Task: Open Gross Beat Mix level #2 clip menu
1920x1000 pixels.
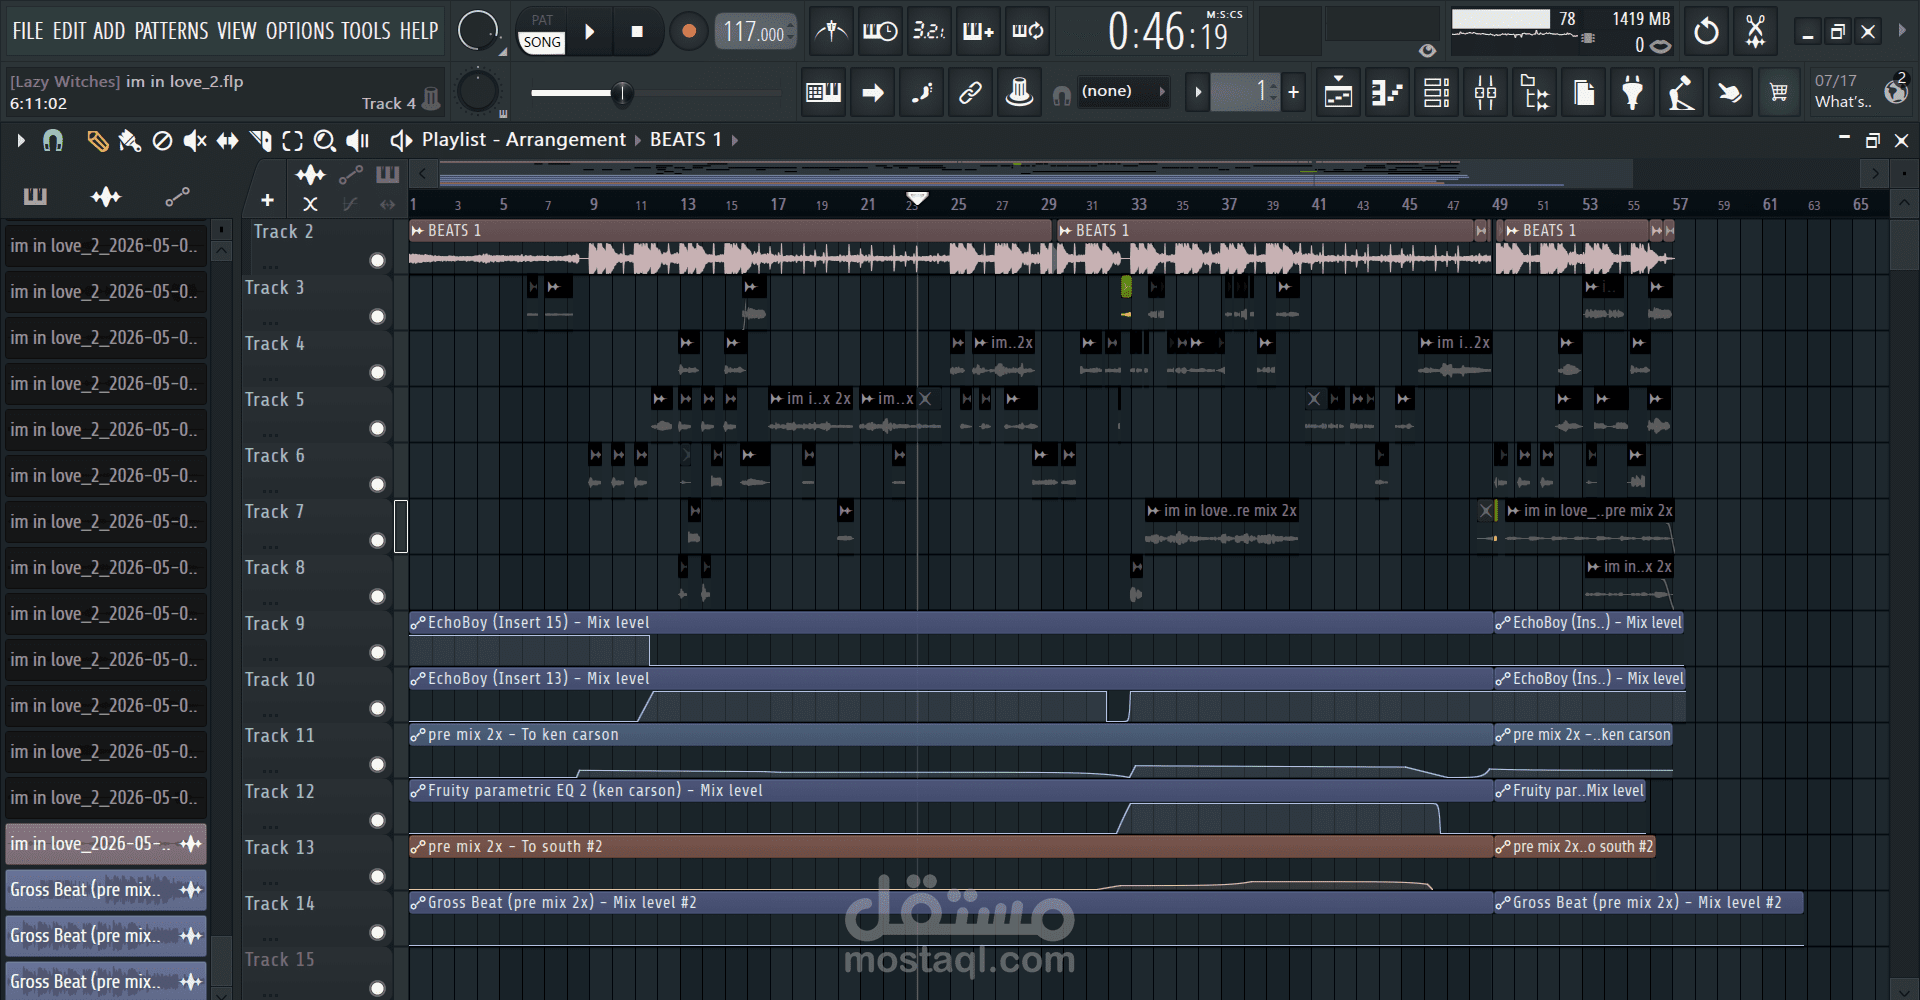Action: pyautogui.click(x=418, y=903)
